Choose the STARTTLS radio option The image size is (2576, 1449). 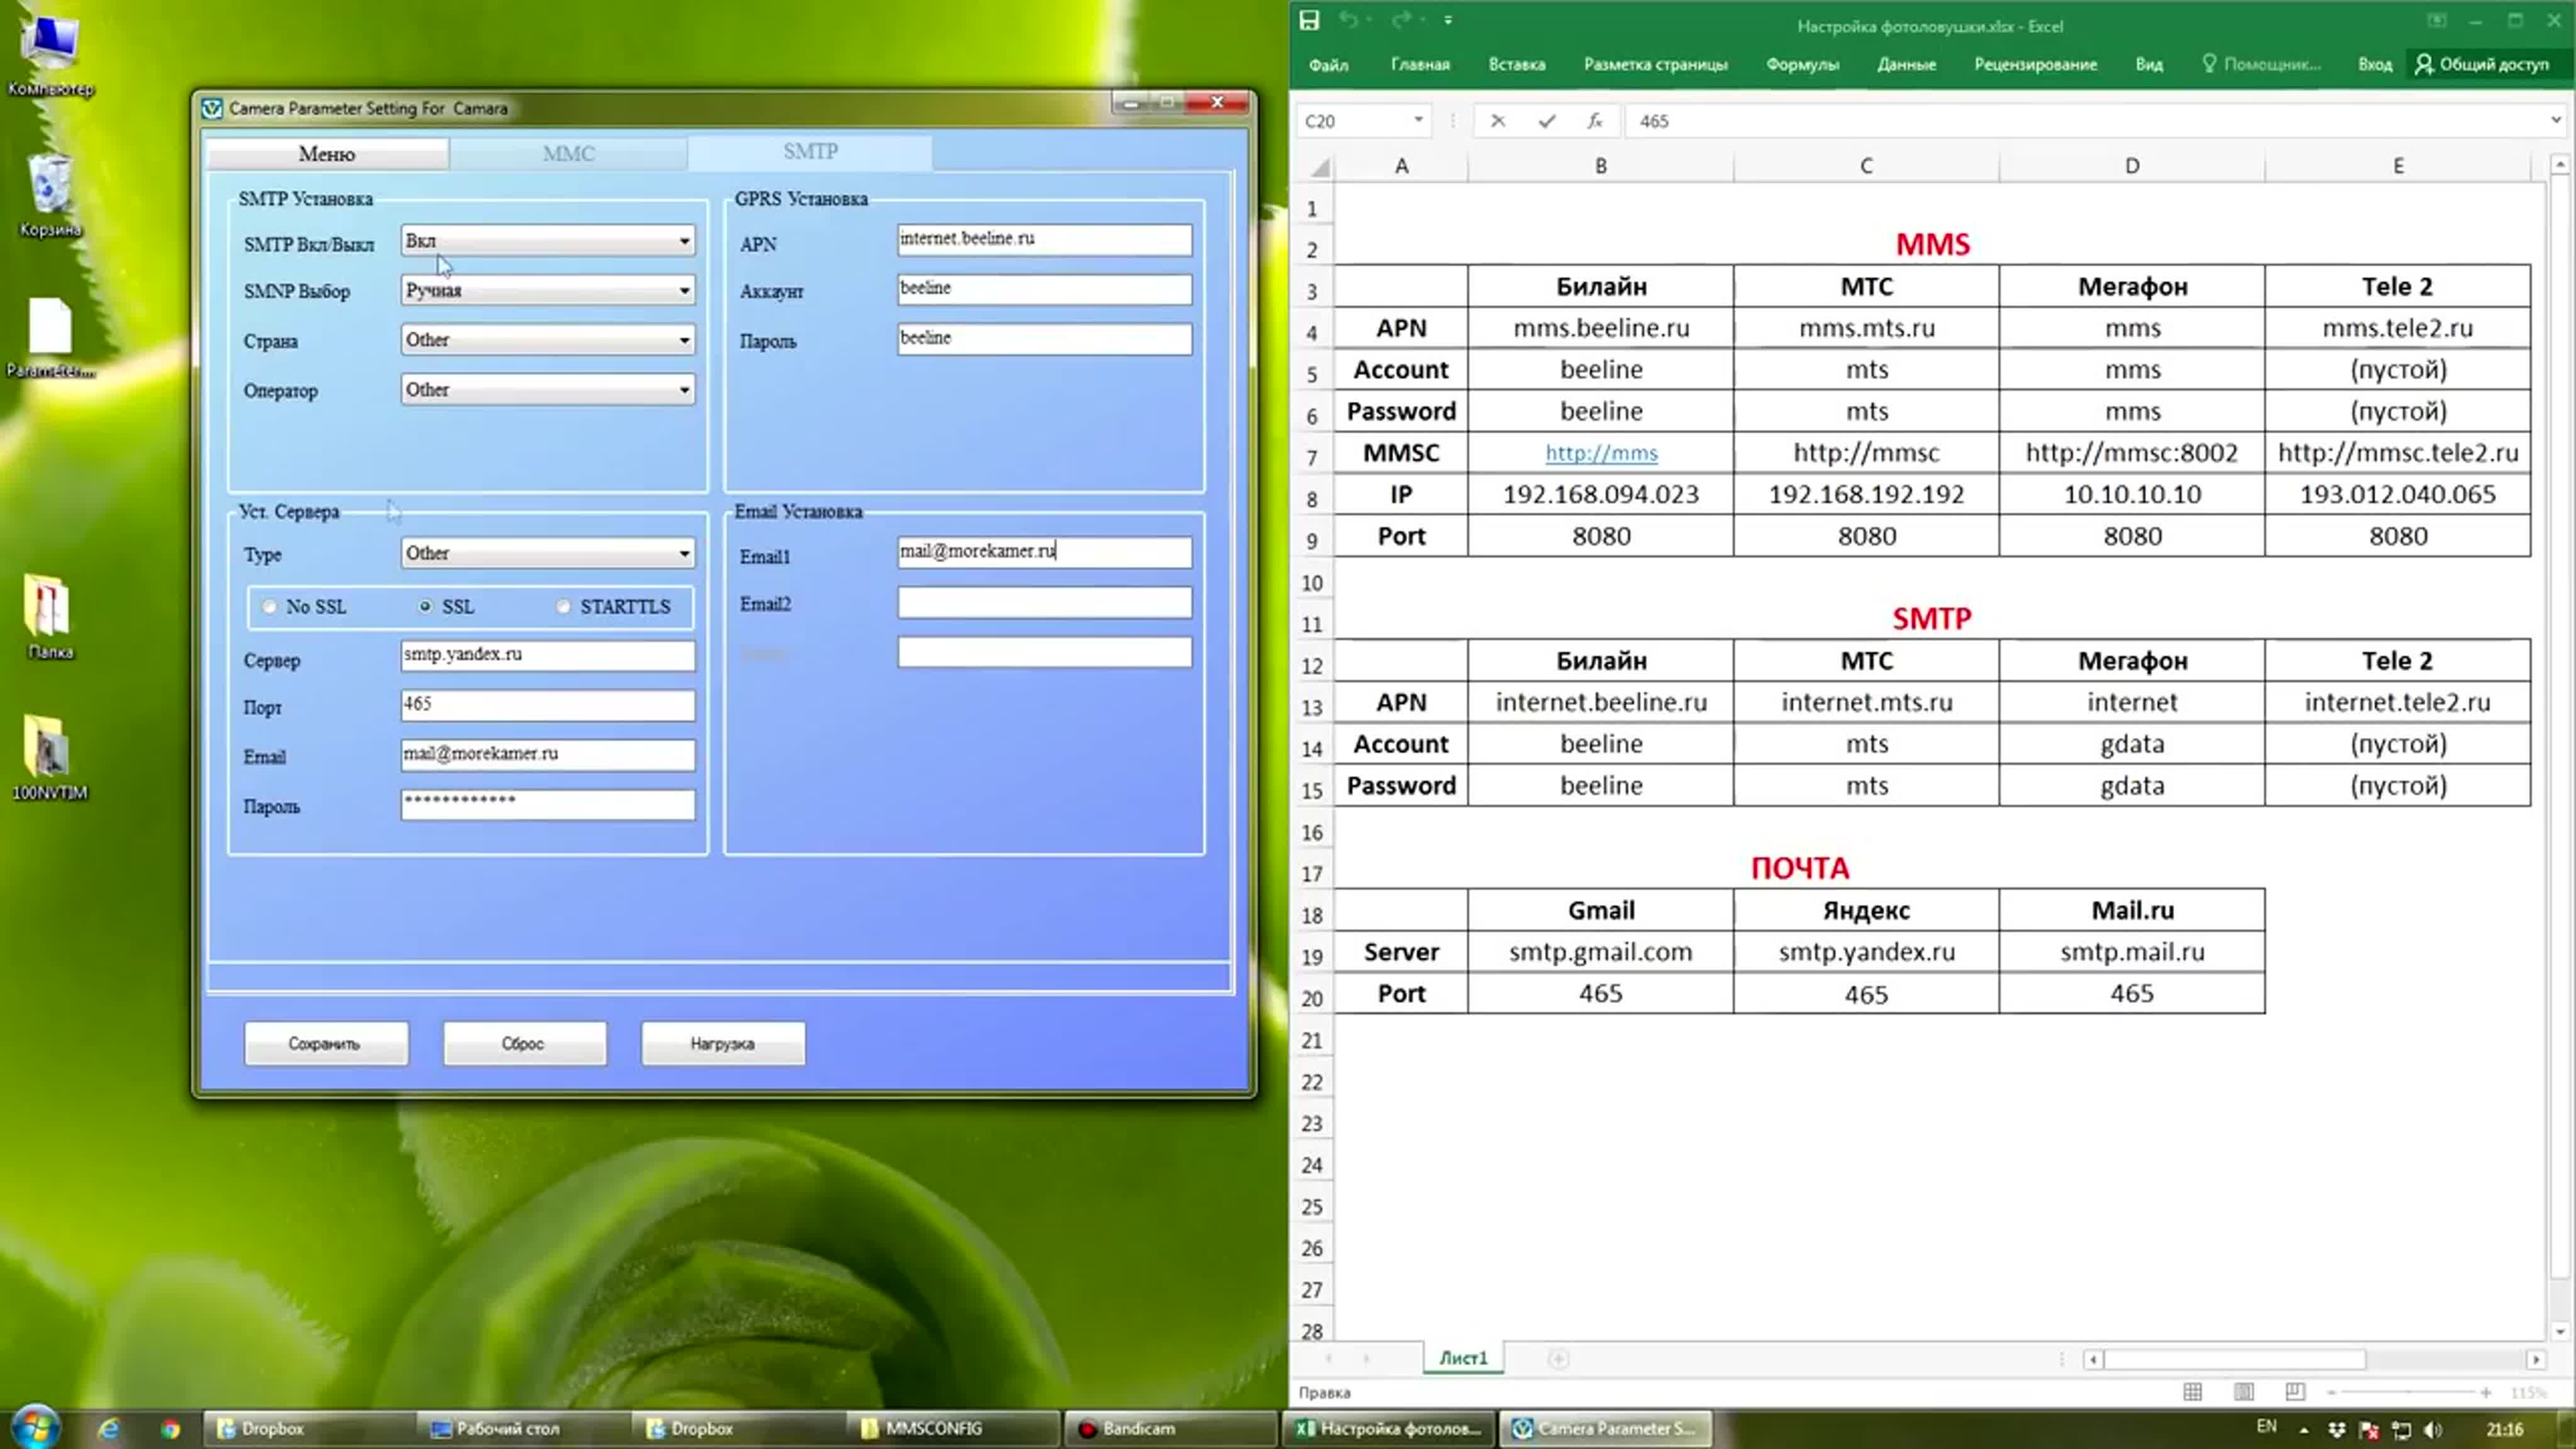coord(563,606)
